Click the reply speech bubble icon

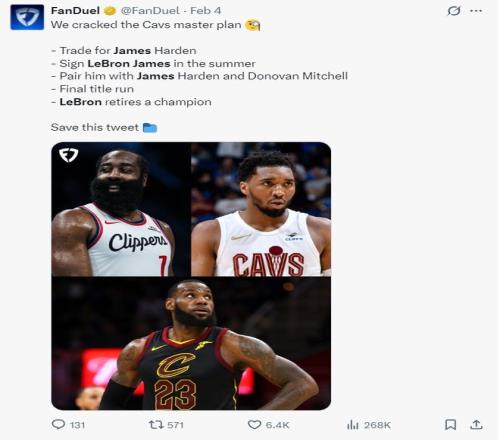[x=58, y=424]
